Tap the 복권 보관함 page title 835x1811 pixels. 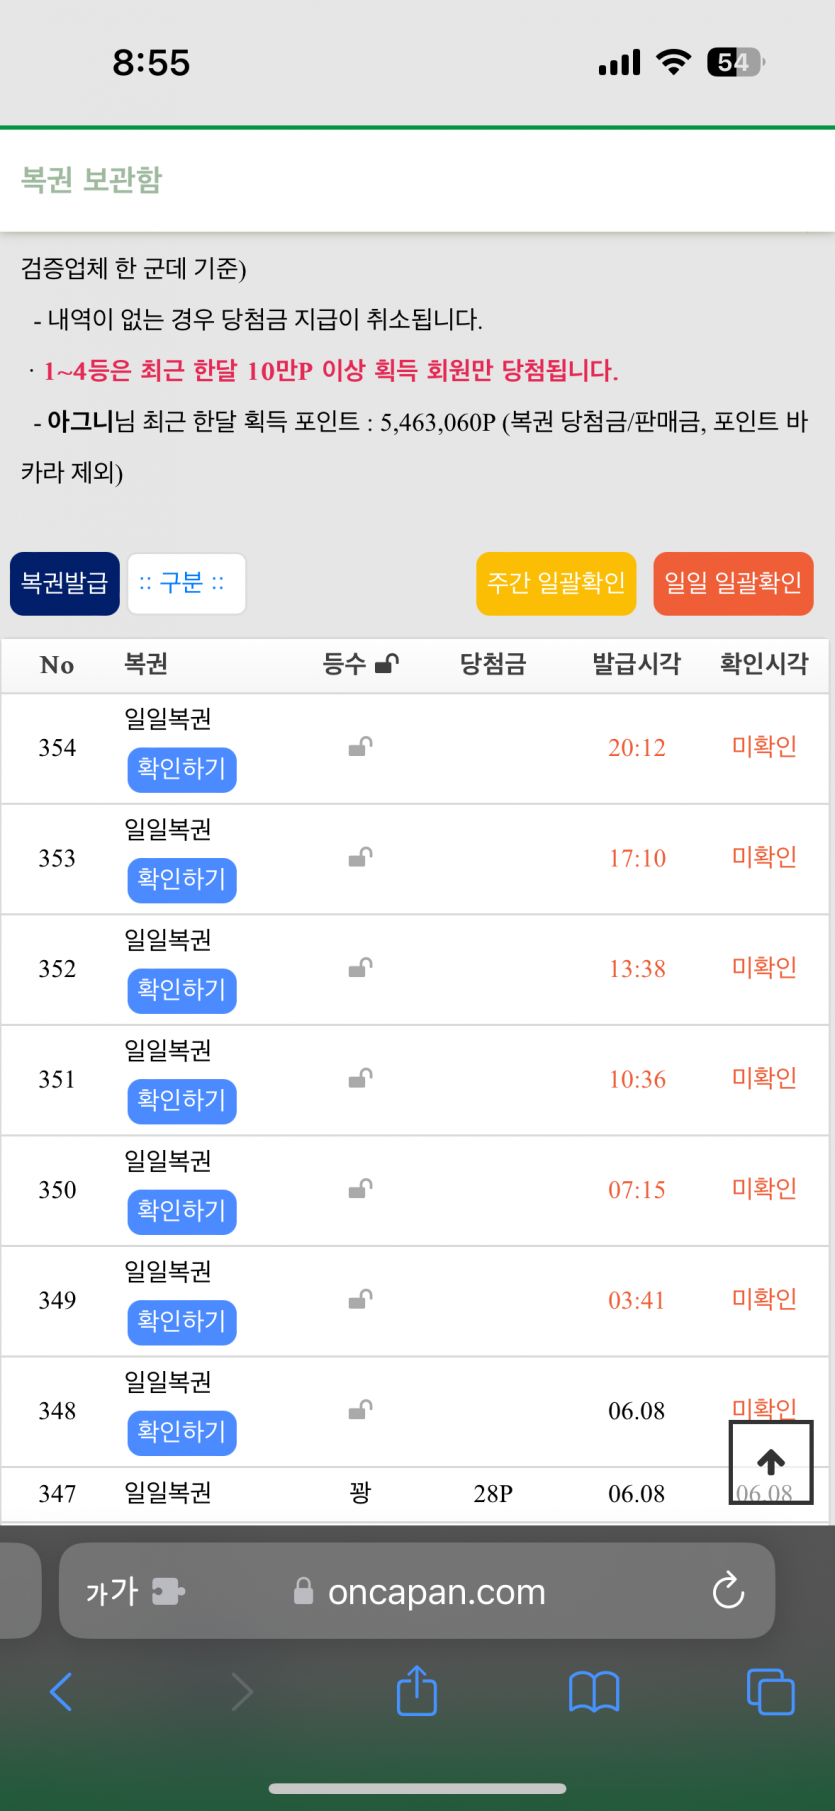[x=92, y=180]
